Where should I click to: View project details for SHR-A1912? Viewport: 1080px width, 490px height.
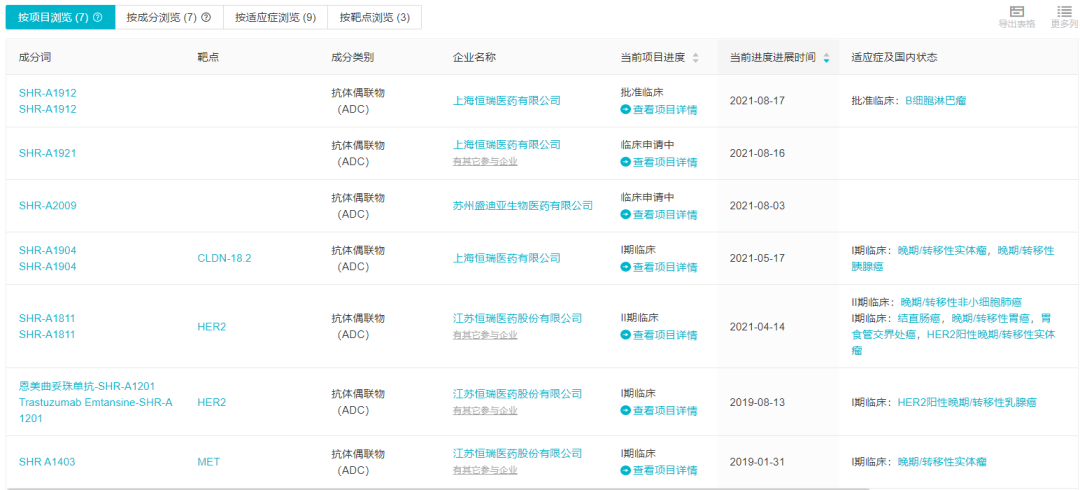click(658, 110)
